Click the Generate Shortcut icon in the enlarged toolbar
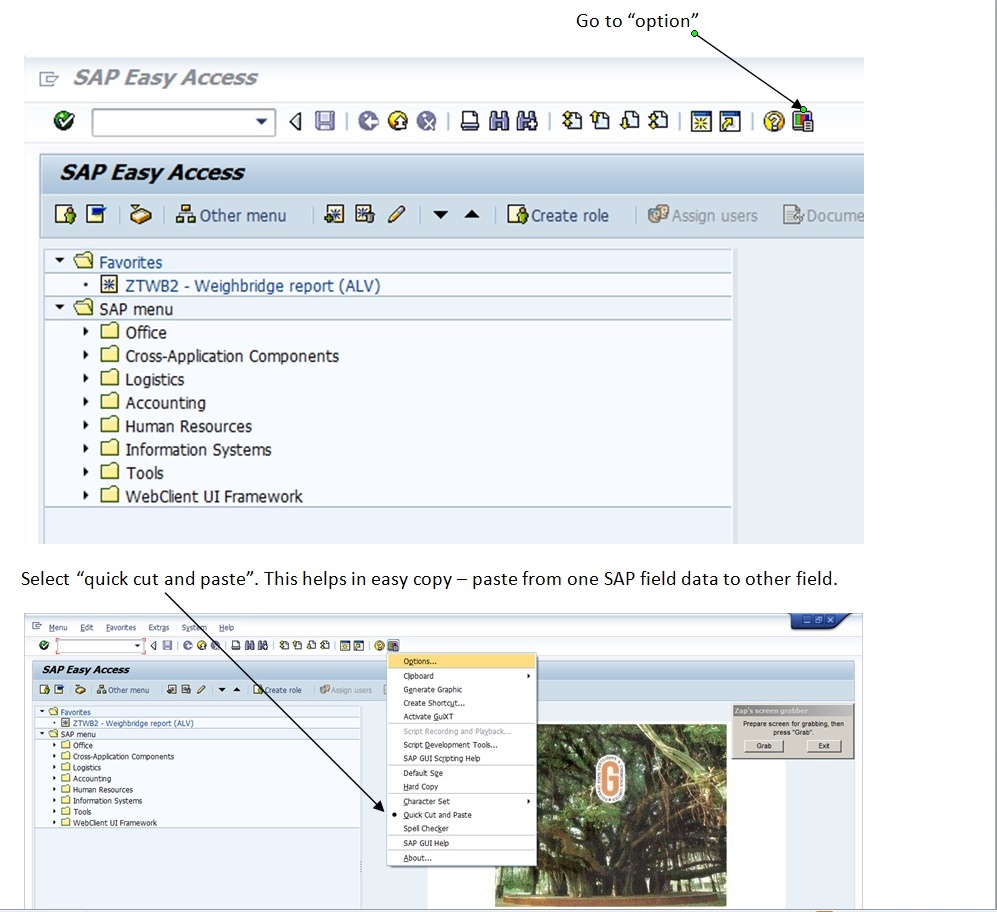Image resolution: width=997 pixels, height=912 pixels. pyautogui.click(x=730, y=121)
